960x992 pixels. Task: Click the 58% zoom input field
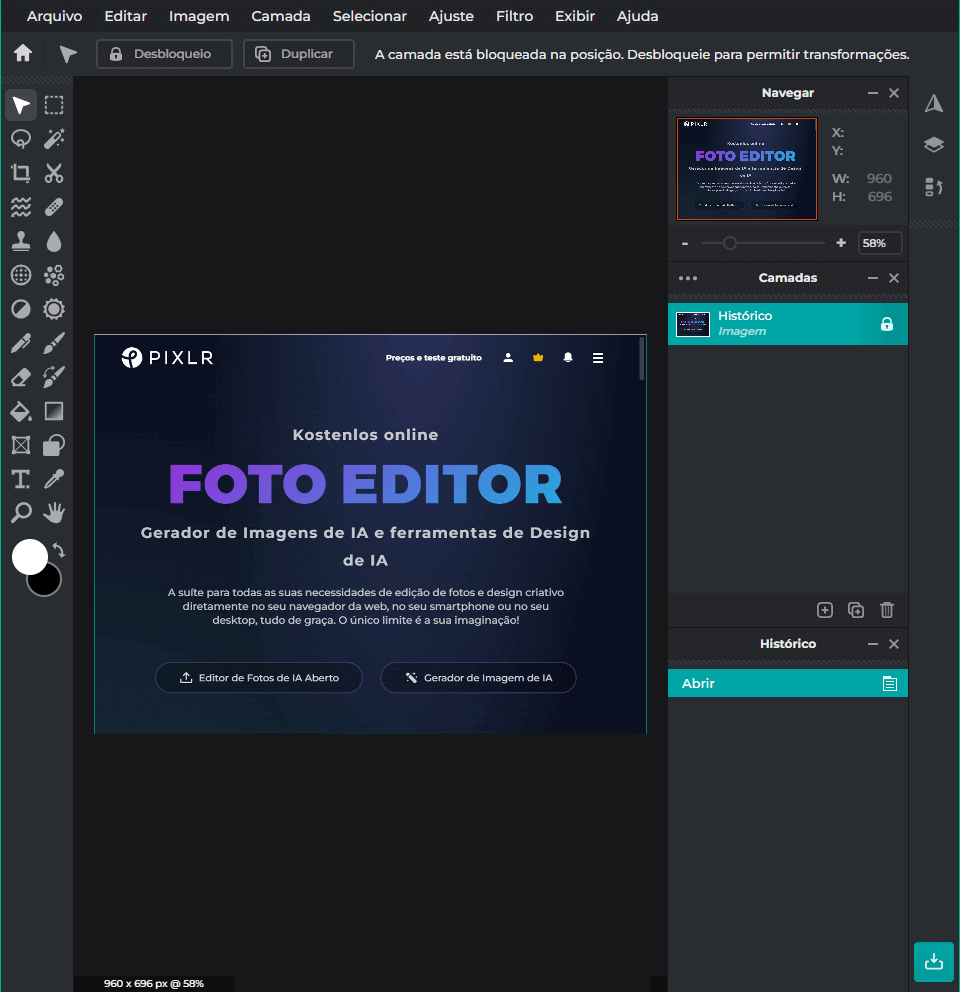[x=880, y=243]
